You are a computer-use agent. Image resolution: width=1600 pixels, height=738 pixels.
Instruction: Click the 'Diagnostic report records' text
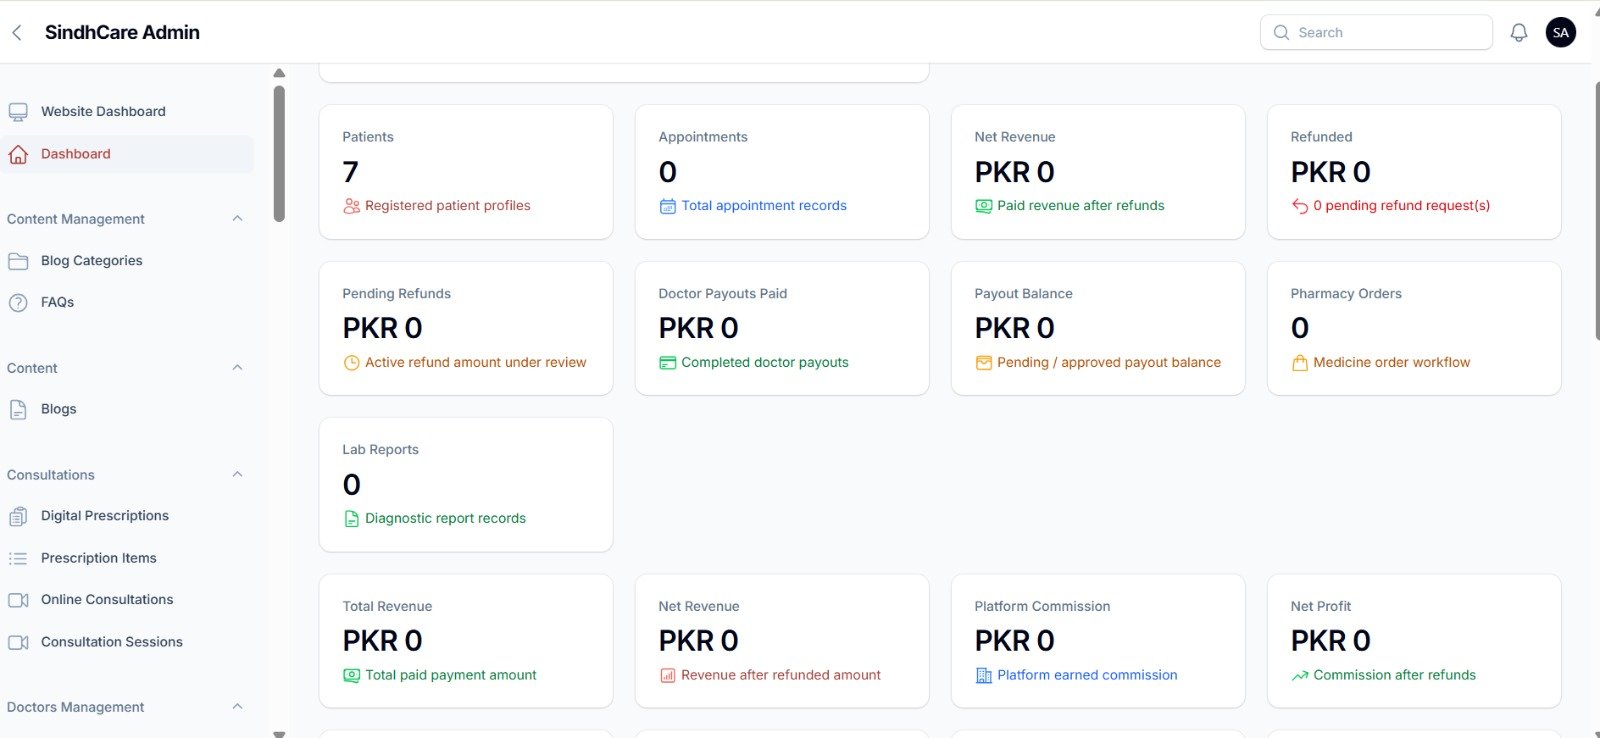coord(445,519)
